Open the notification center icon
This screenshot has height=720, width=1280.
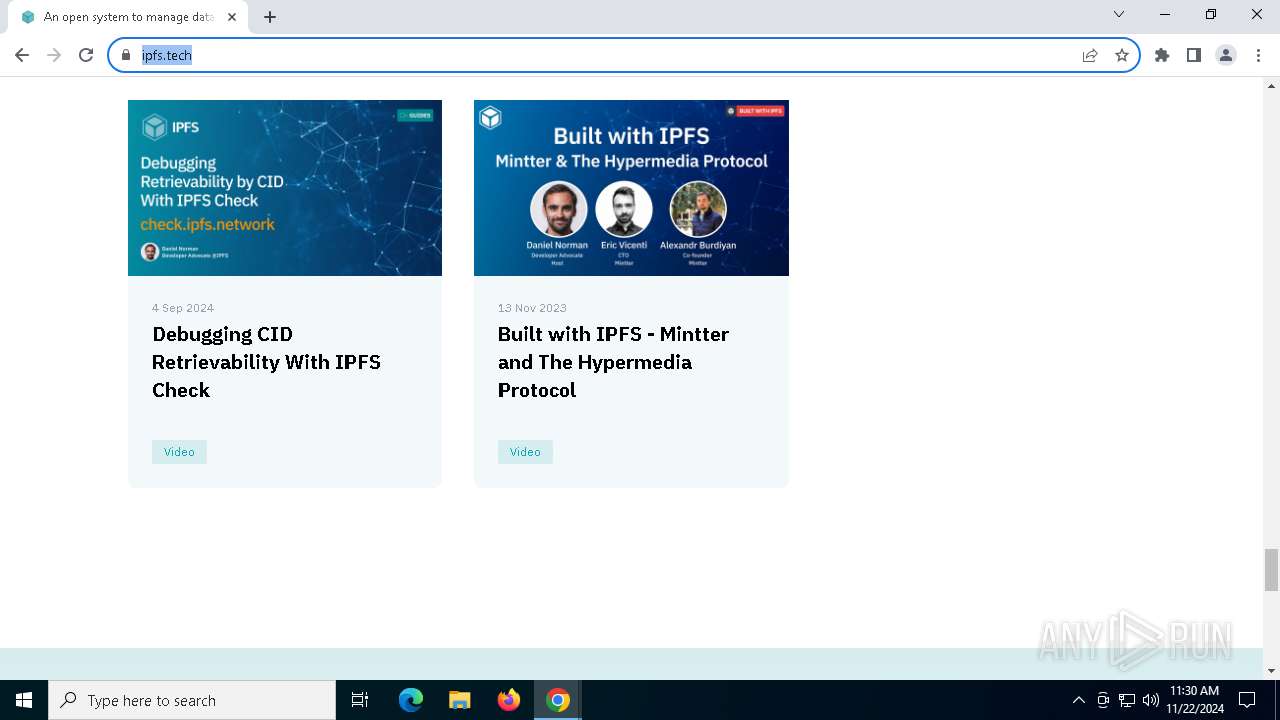(1247, 700)
